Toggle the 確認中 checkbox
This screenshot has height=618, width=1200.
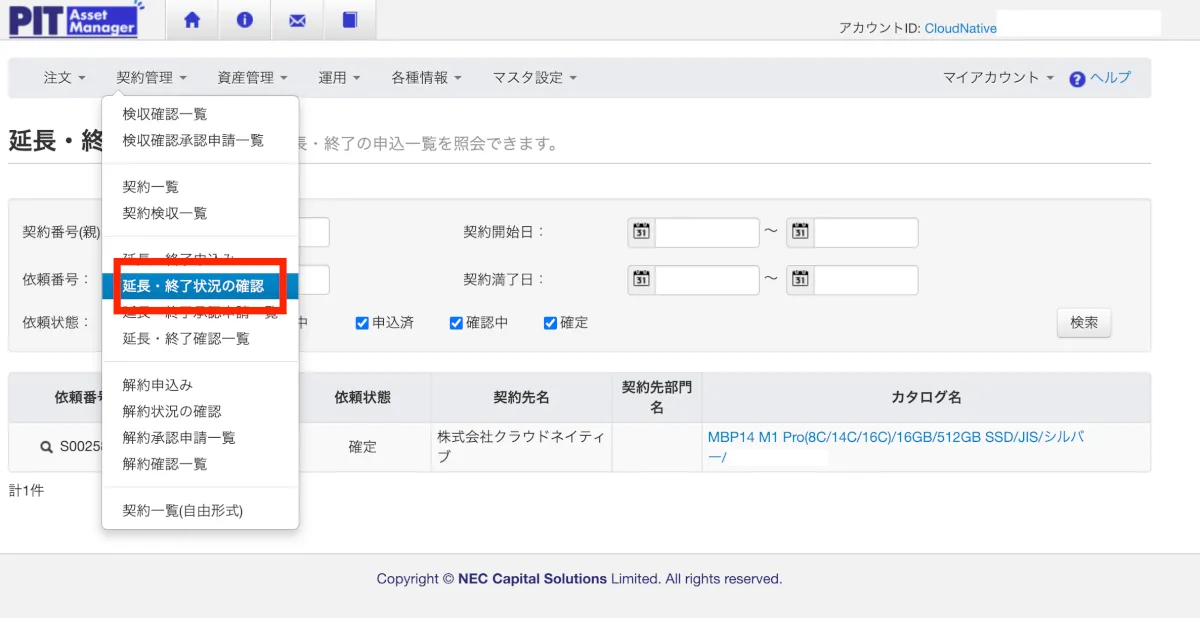456,323
